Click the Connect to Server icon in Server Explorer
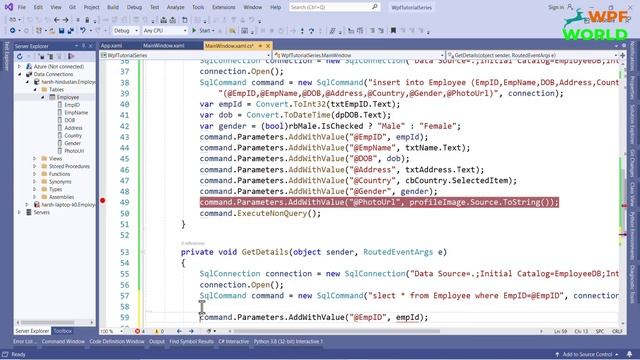Viewport: 640px width, 360px height. 50,56
